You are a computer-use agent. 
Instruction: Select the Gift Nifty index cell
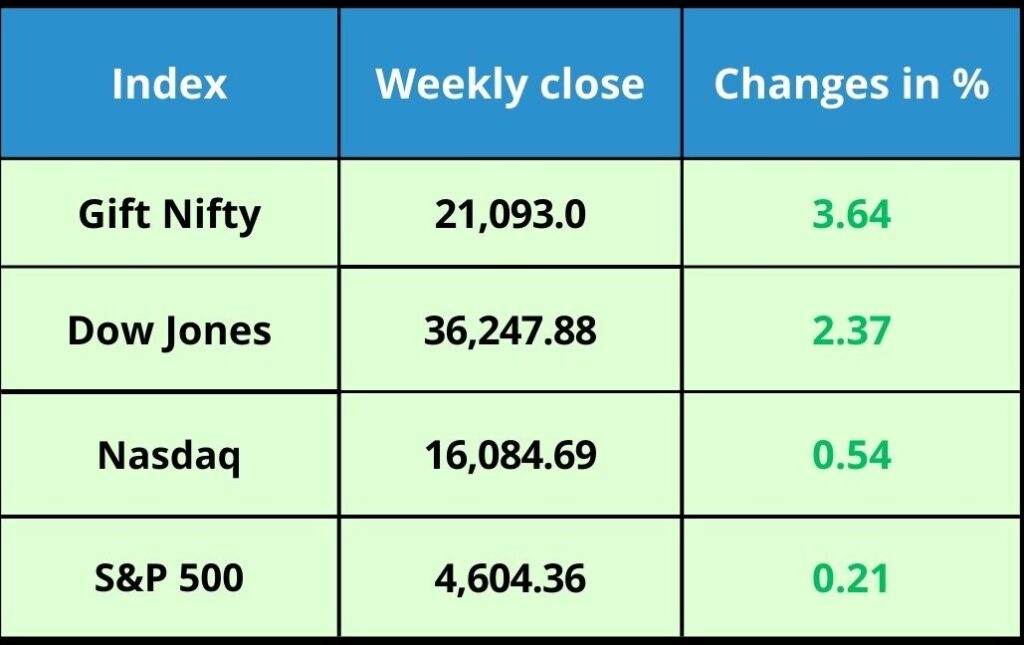169,214
